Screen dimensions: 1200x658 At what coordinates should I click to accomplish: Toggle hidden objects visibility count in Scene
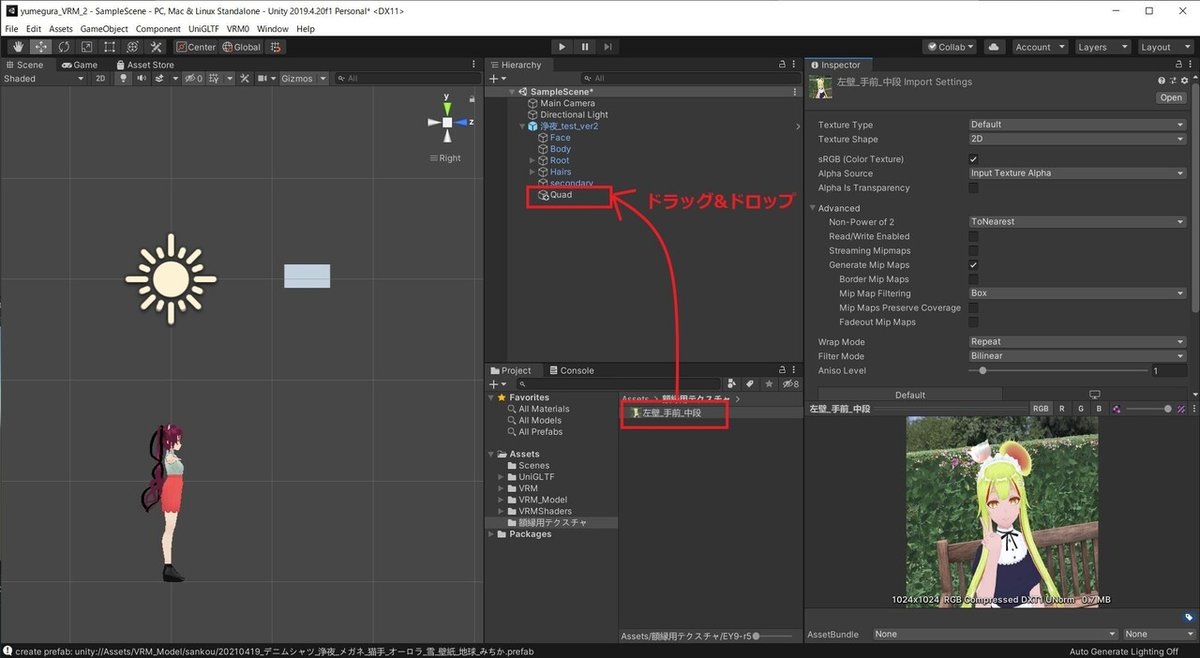pos(194,78)
